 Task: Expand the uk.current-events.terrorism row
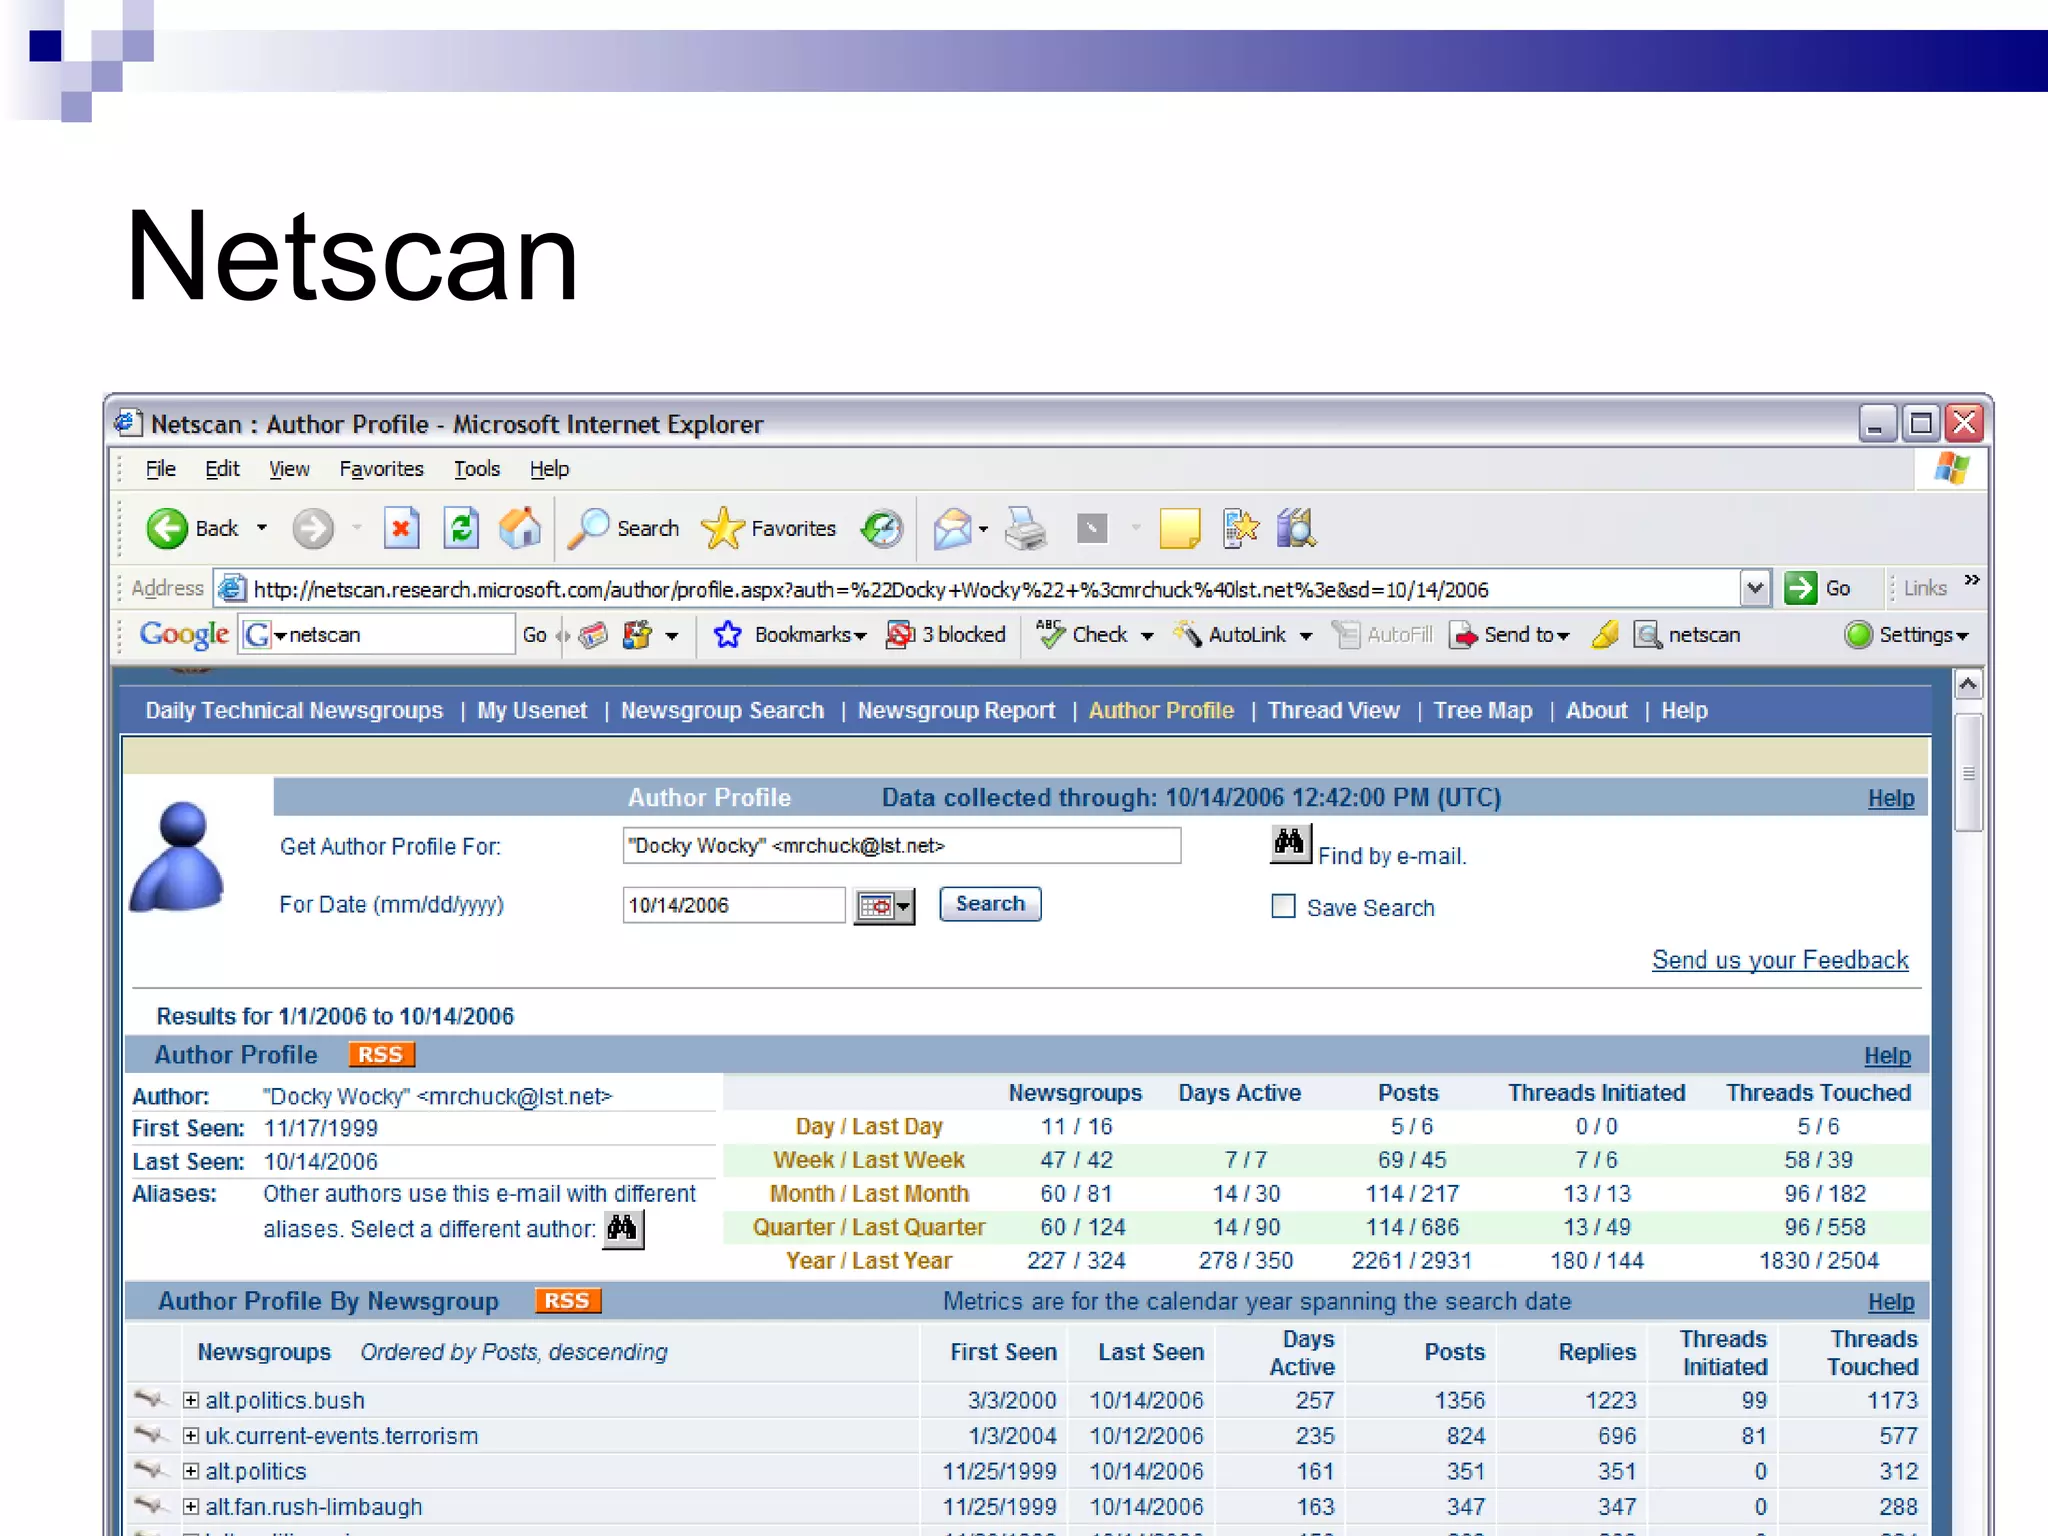191,1435
